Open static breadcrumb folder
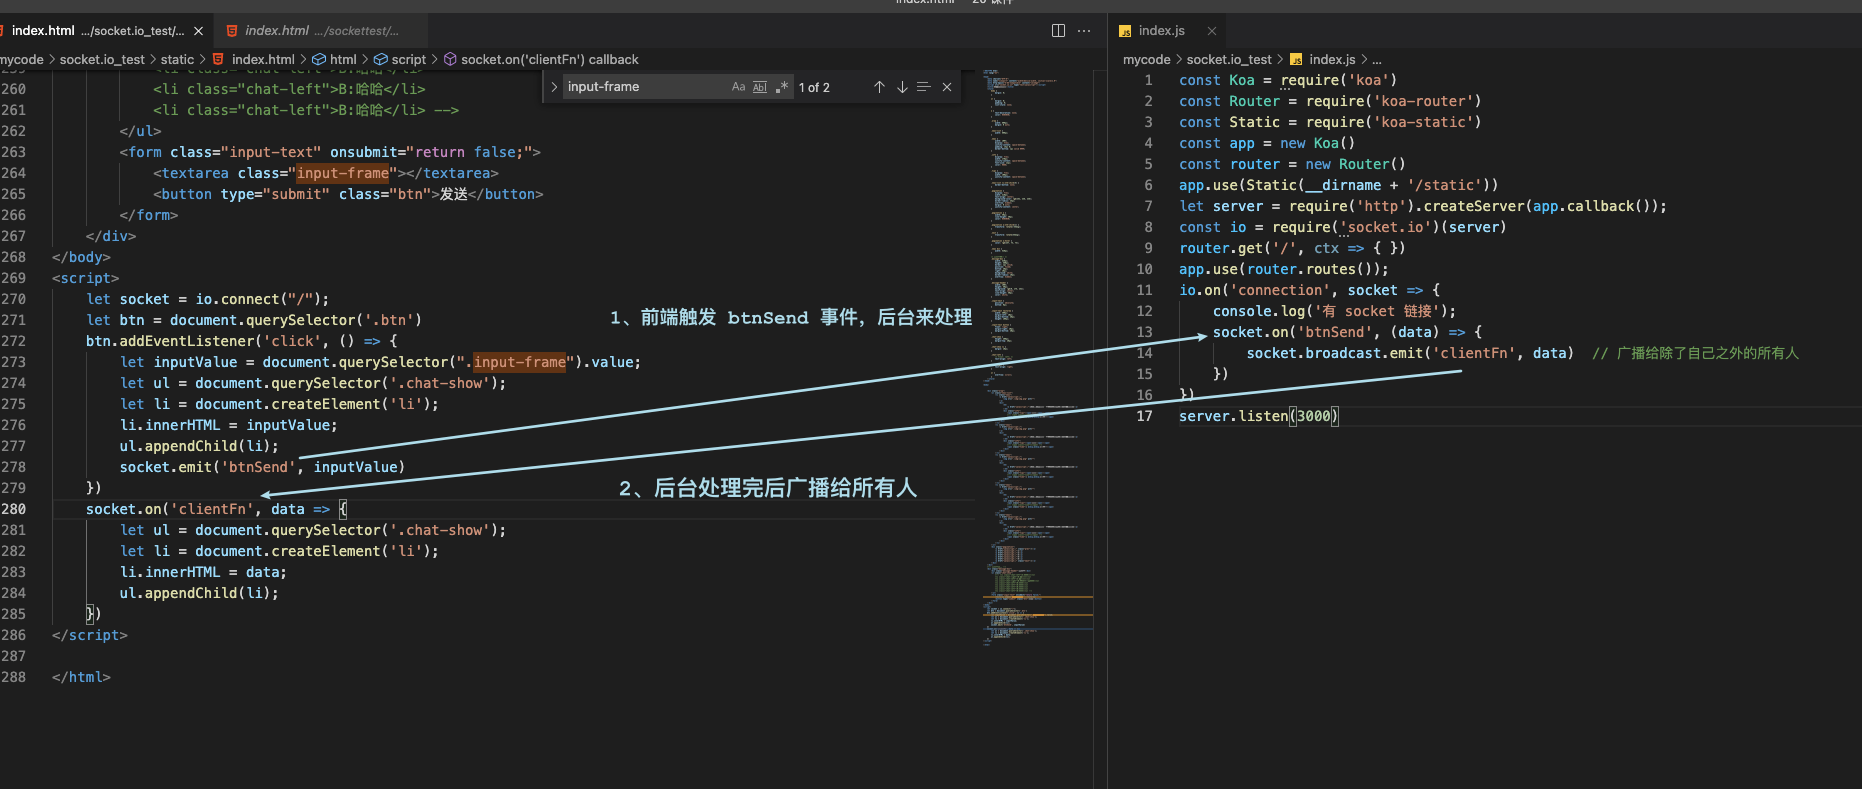Image resolution: width=1862 pixels, height=789 pixels. pos(177,60)
